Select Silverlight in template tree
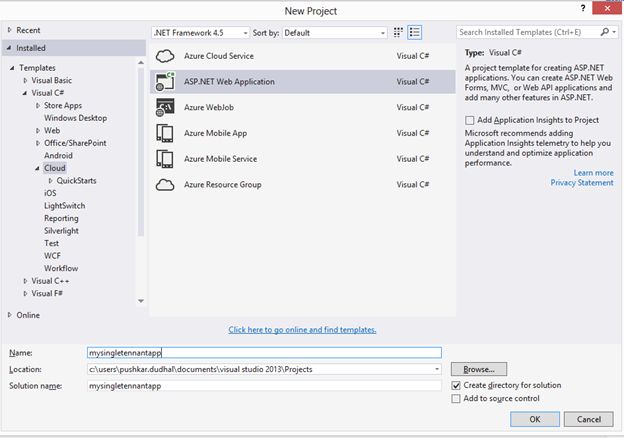Viewport: 624px width, 438px height. (61, 231)
